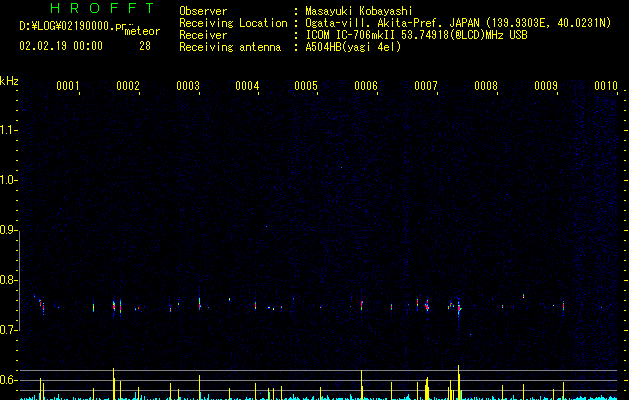This screenshot has height=400, width=629.
Task: Click the meteor count value 28
Action: pos(145,46)
